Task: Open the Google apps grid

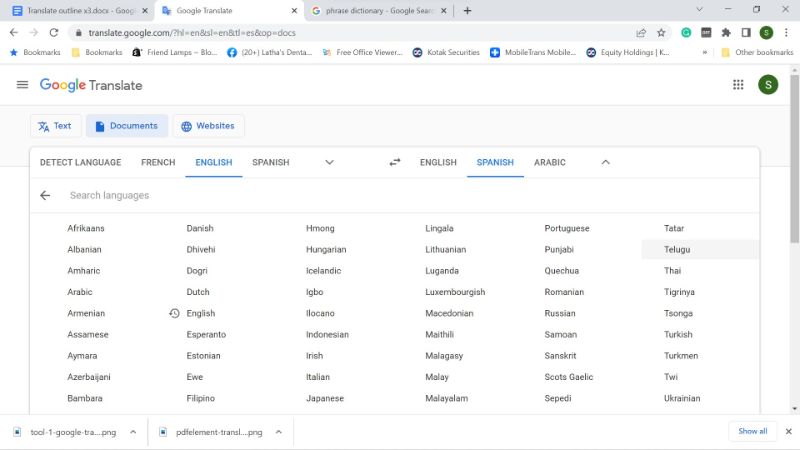Action: pos(738,85)
